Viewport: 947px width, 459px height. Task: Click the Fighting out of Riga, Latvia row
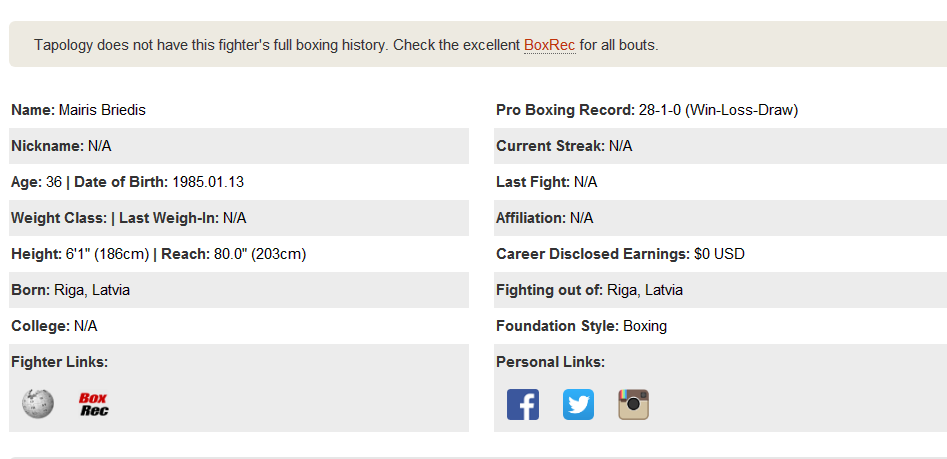coord(720,290)
